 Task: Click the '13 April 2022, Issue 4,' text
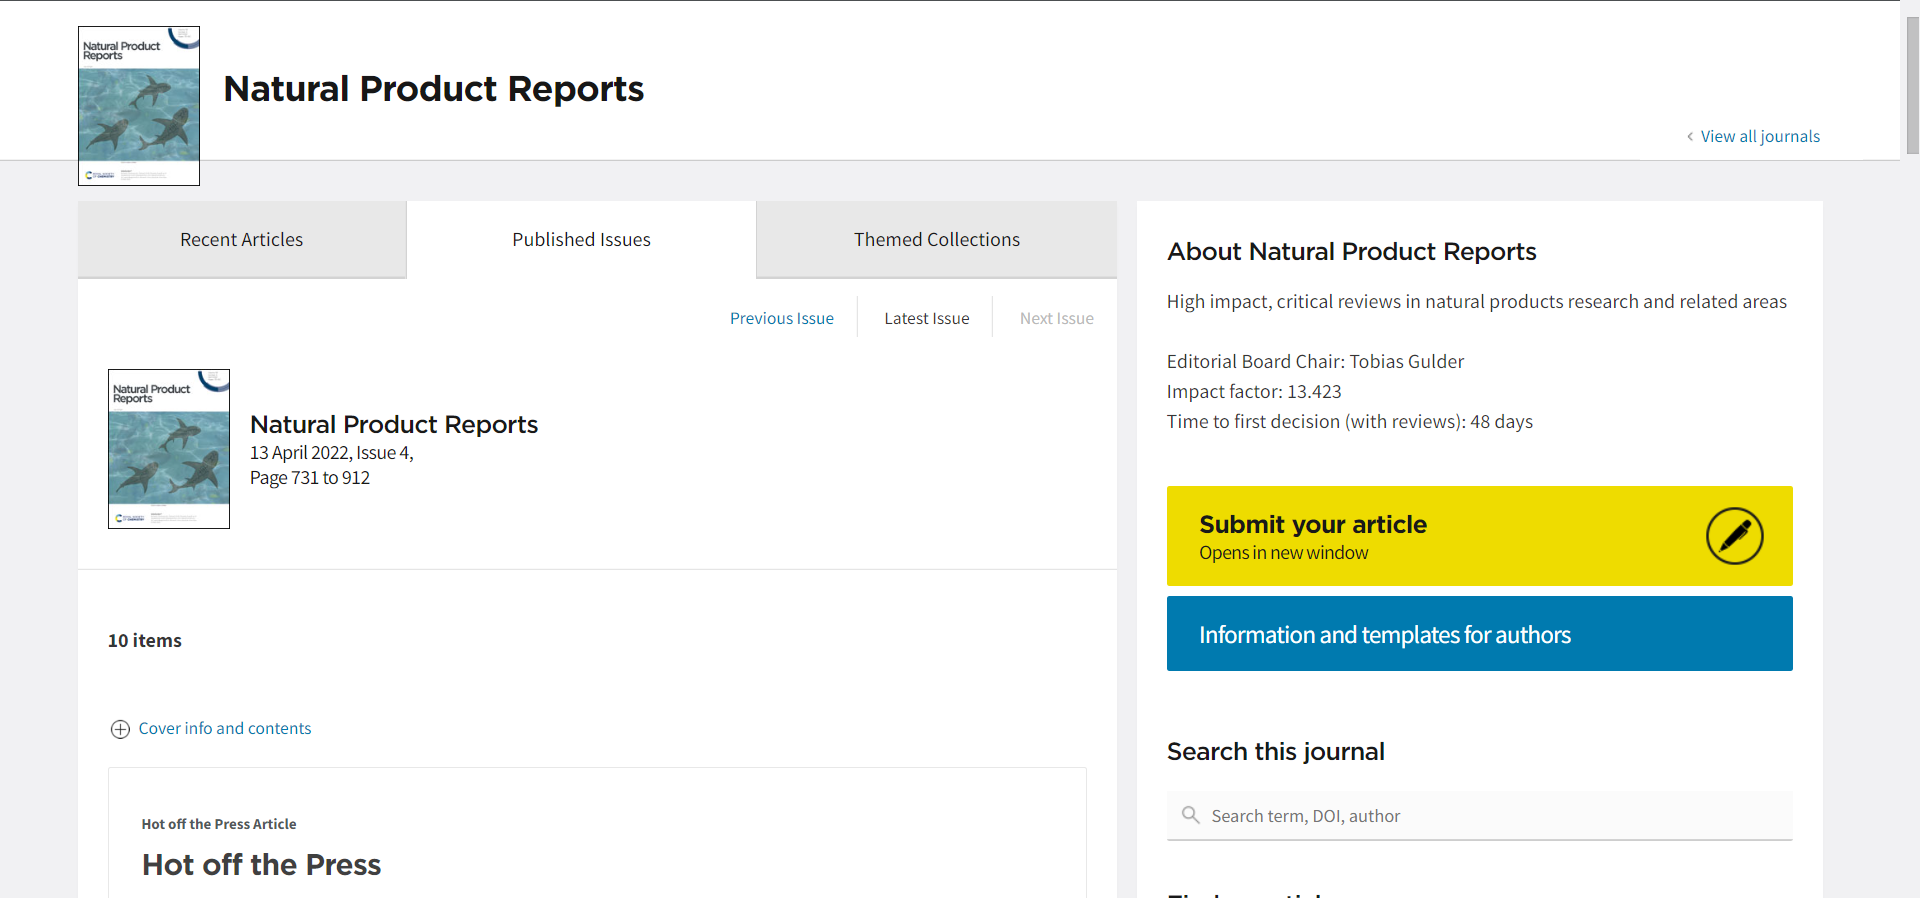332,453
